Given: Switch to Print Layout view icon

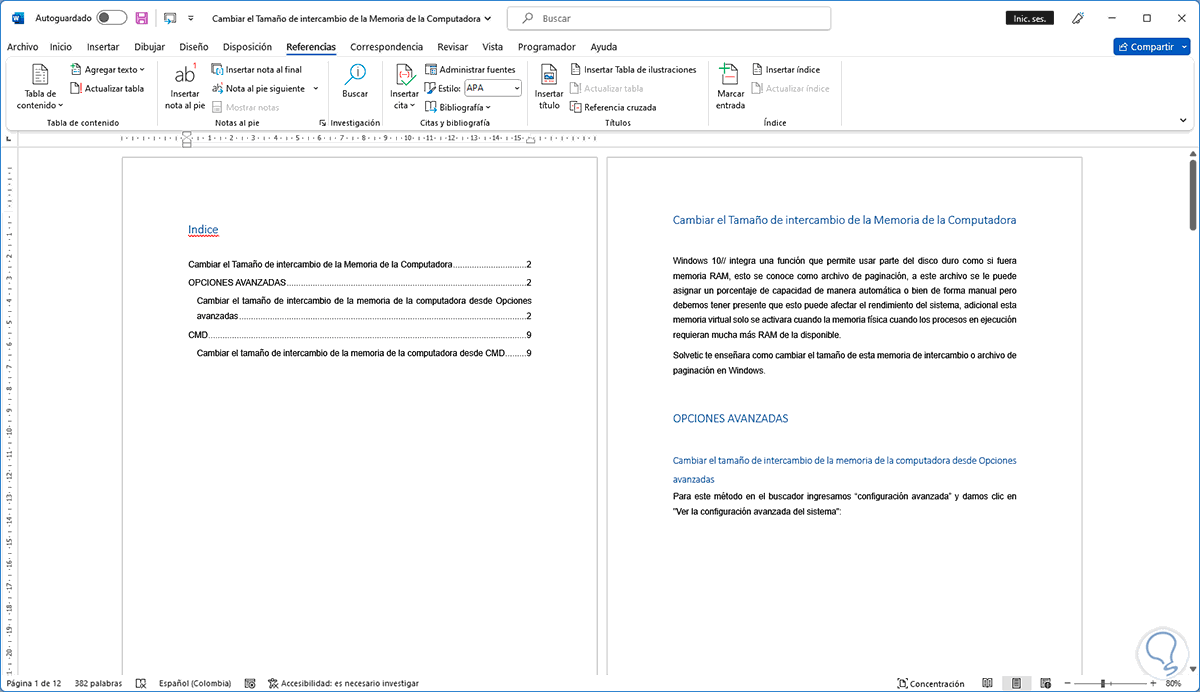Looking at the screenshot, I should (1015, 683).
